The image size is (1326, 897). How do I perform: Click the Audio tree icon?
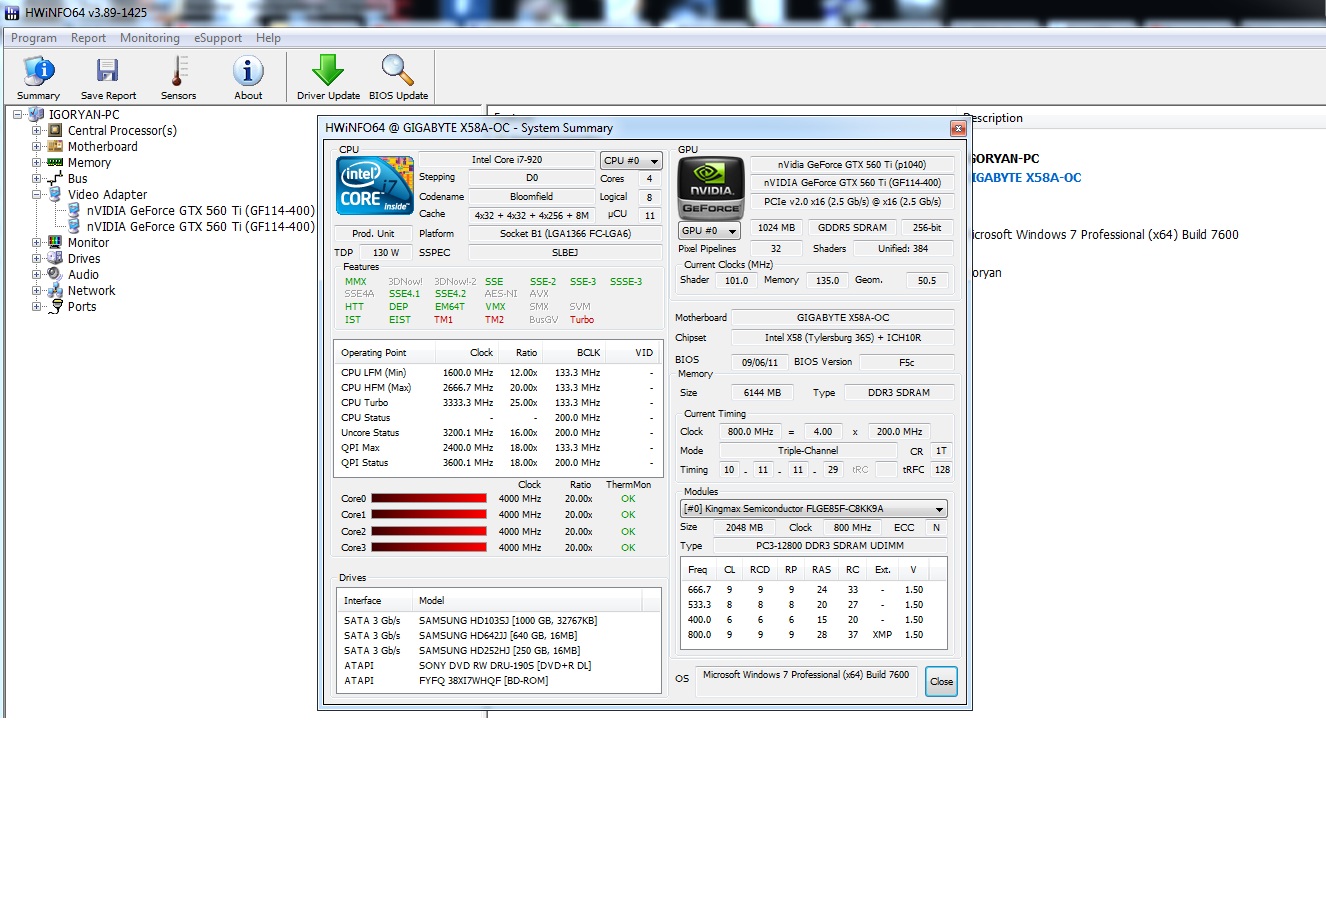55,274
